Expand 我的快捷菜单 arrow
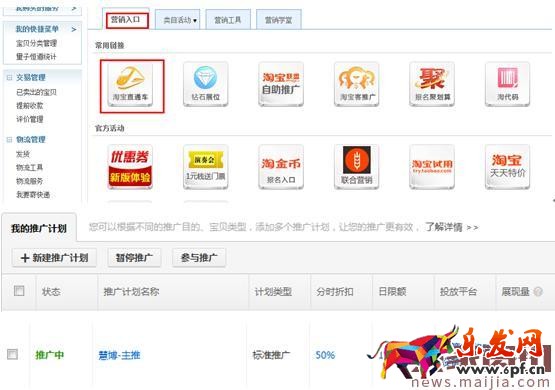 pos(74,29)
